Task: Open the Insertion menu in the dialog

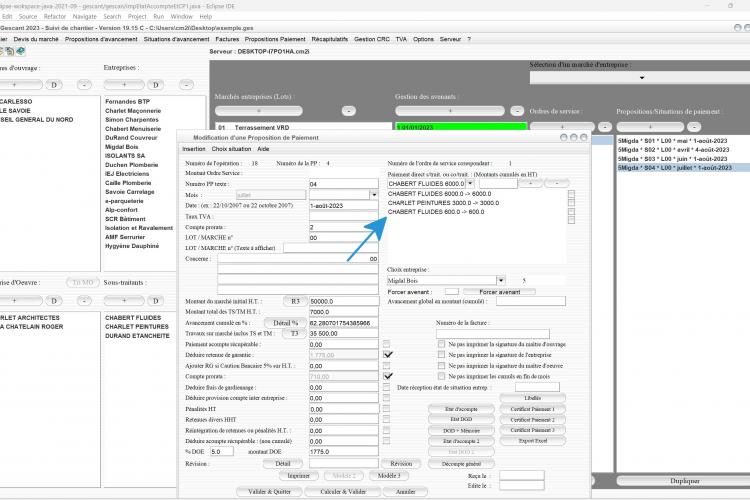Action: [194, 149]
